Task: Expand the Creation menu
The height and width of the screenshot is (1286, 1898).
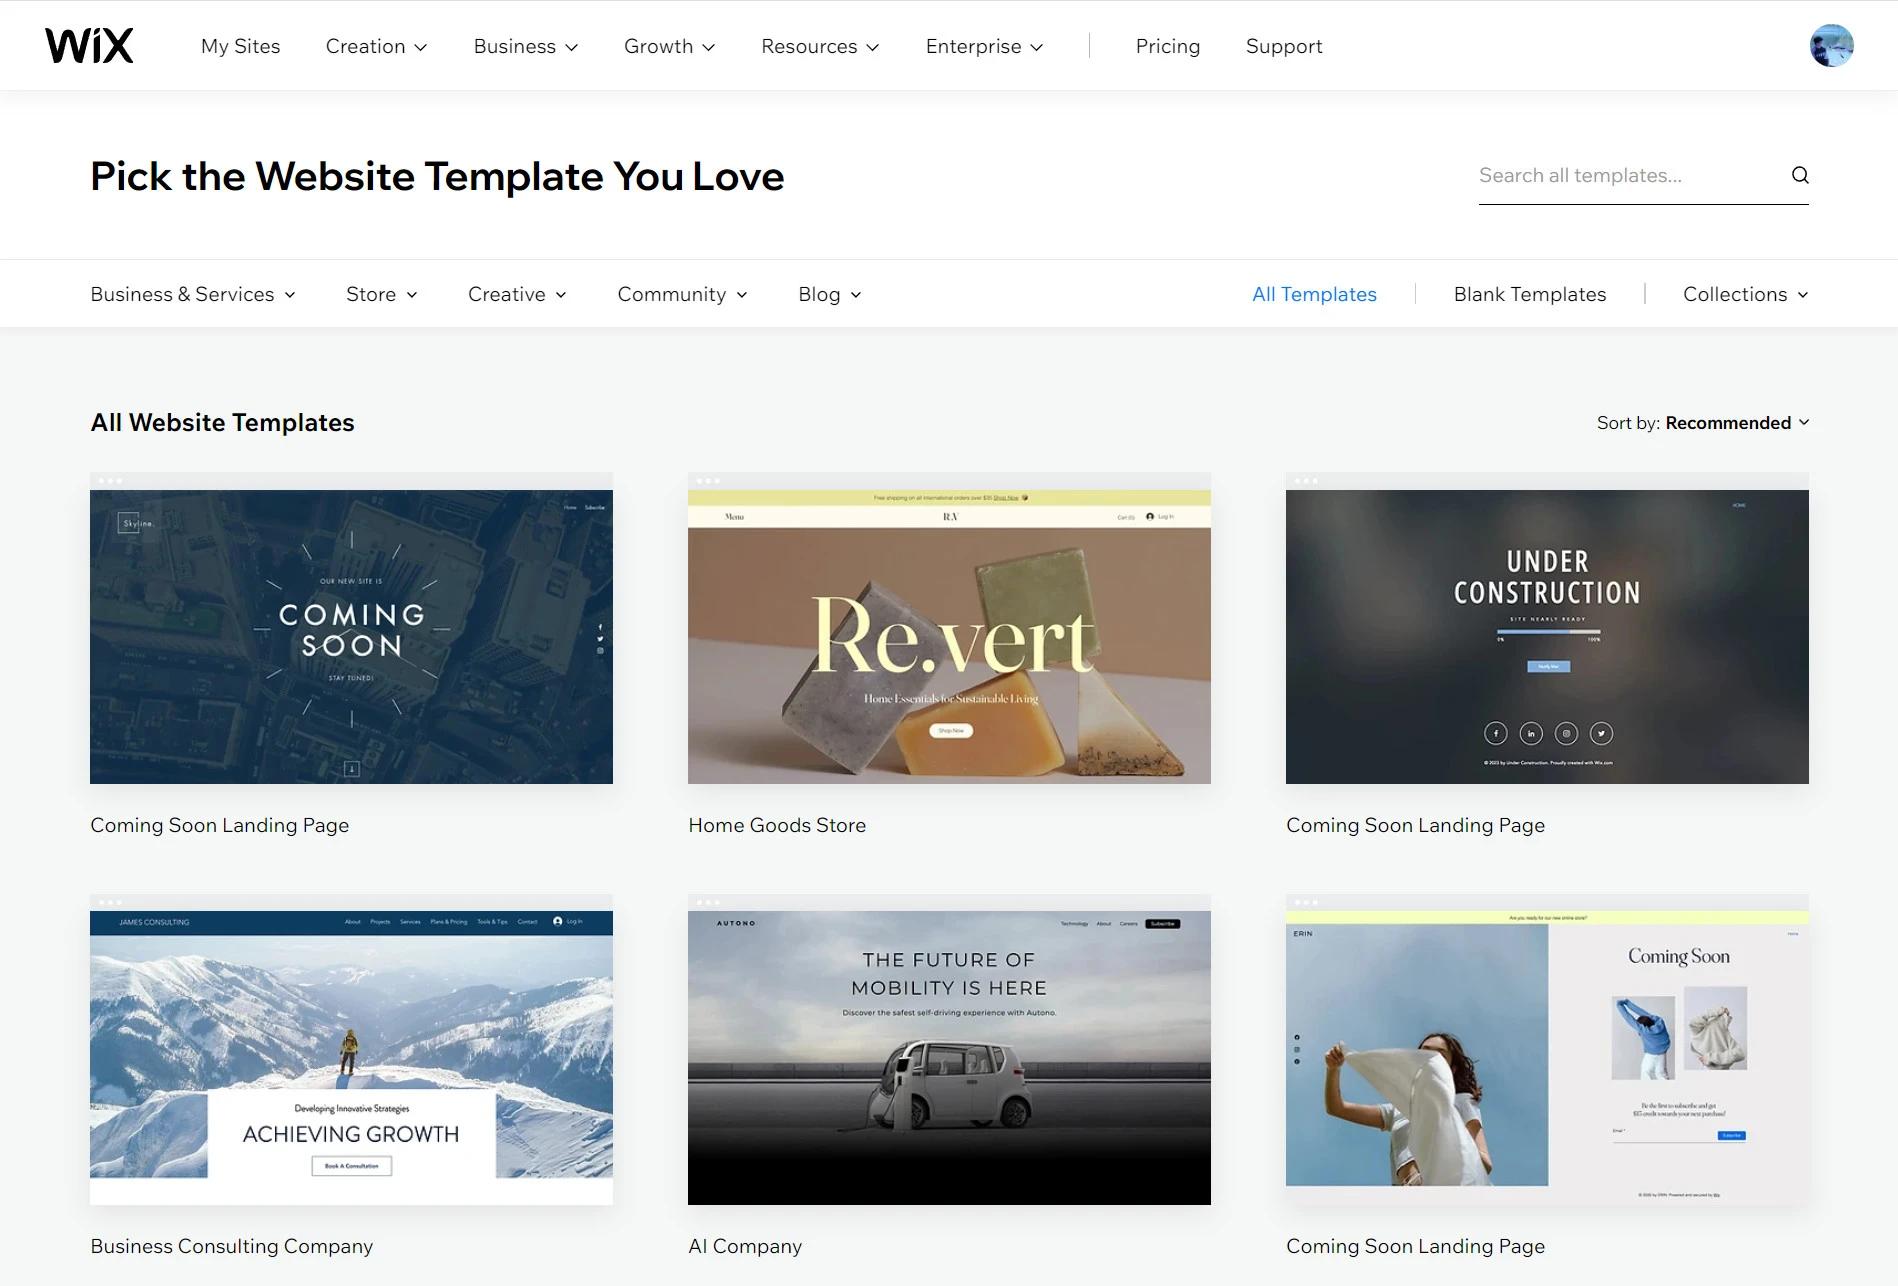Action: (x=376, y=46)
